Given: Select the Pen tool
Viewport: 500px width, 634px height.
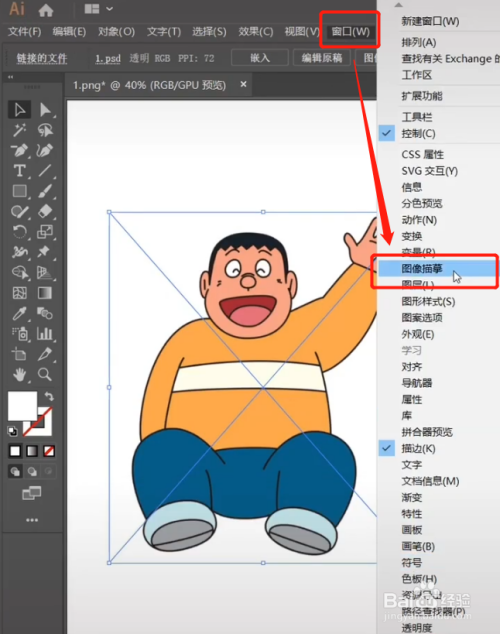Looking at the screenshot, I should [19, 150].
